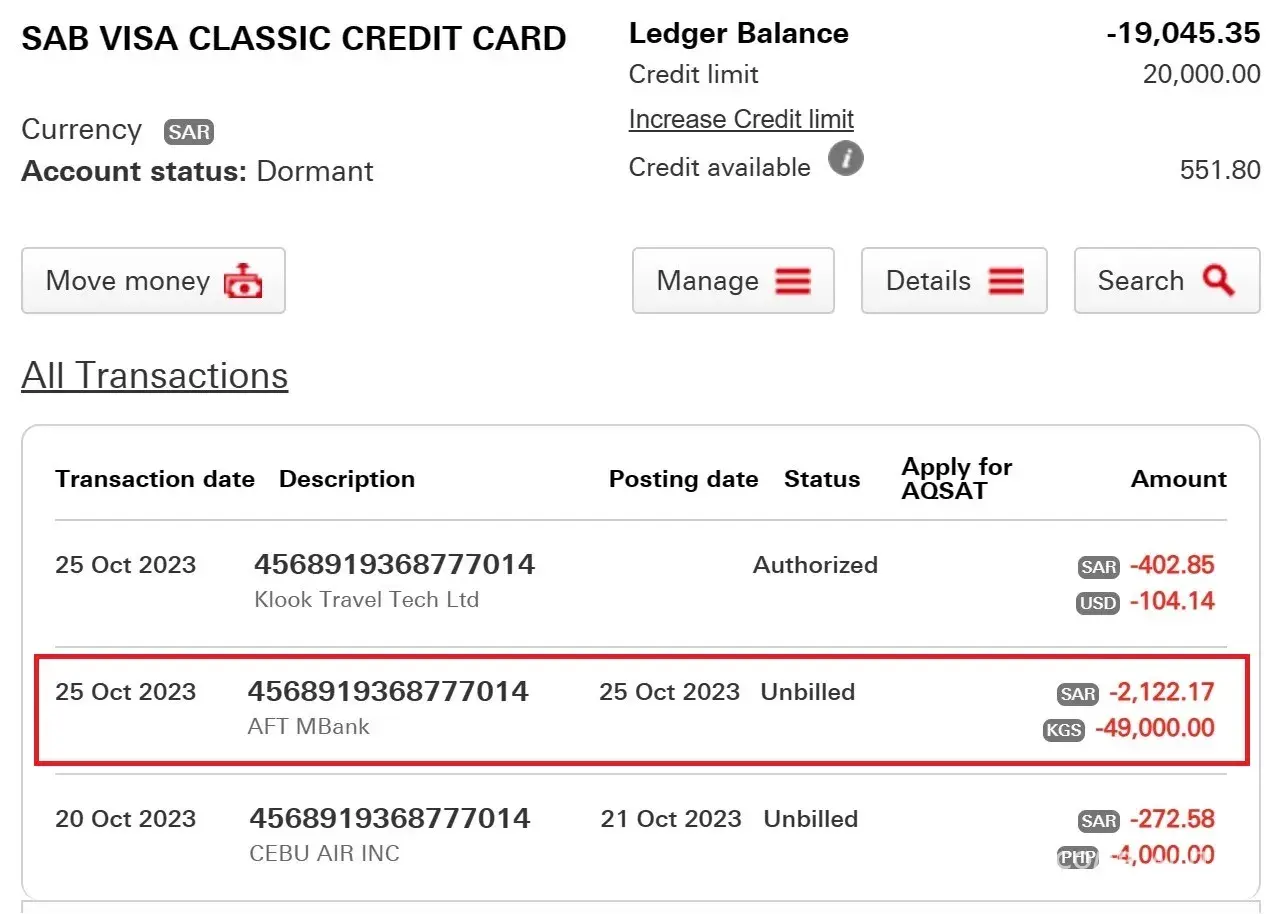Click the Move money cash icon
Viewport: 1276px width, 914px height.
point(243,281)
